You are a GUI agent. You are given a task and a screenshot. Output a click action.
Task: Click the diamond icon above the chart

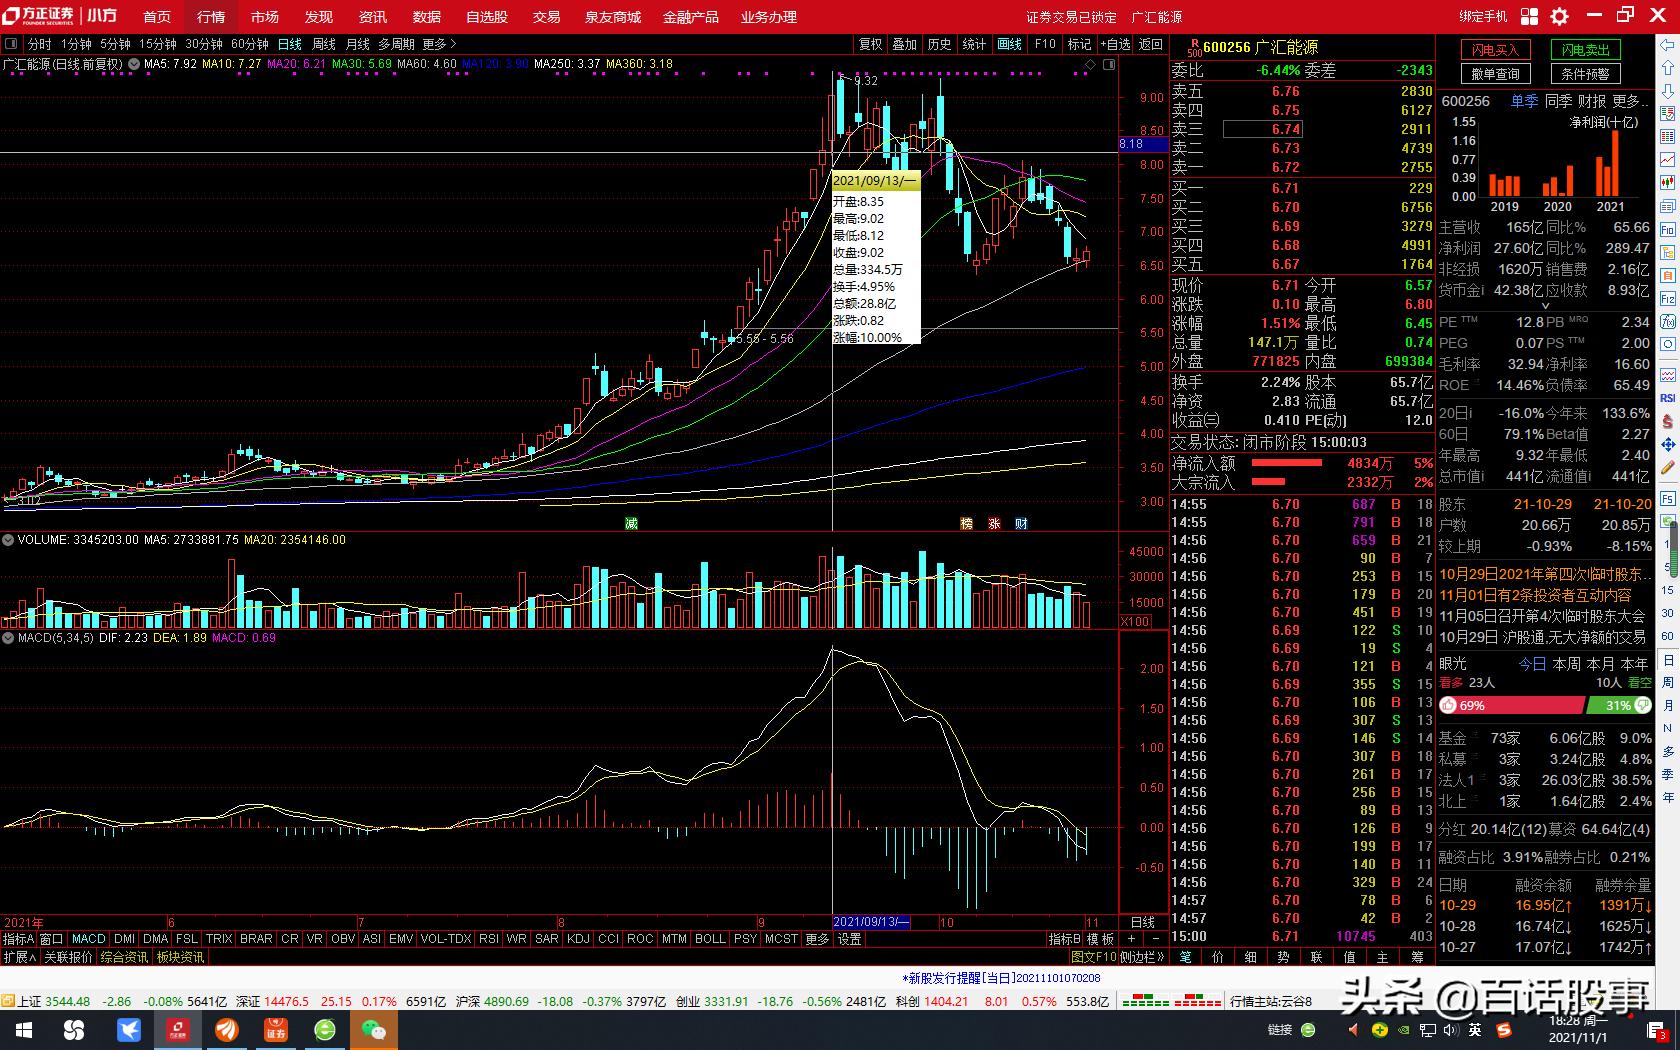[1090, 65]
